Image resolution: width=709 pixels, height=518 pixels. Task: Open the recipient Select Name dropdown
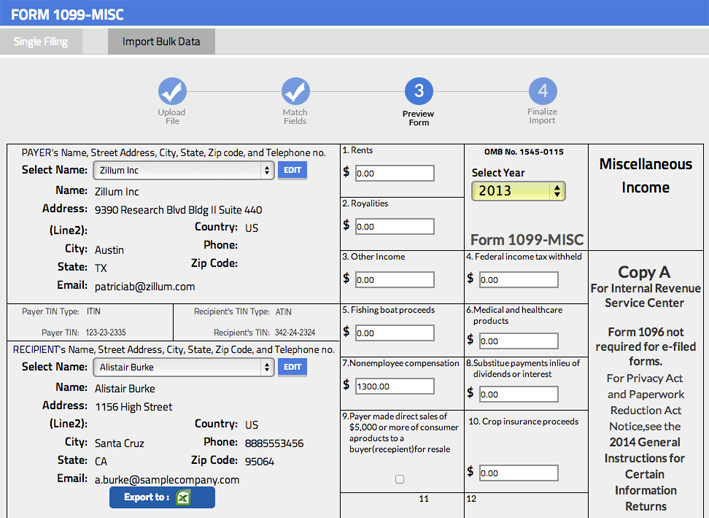click(183, 368)
